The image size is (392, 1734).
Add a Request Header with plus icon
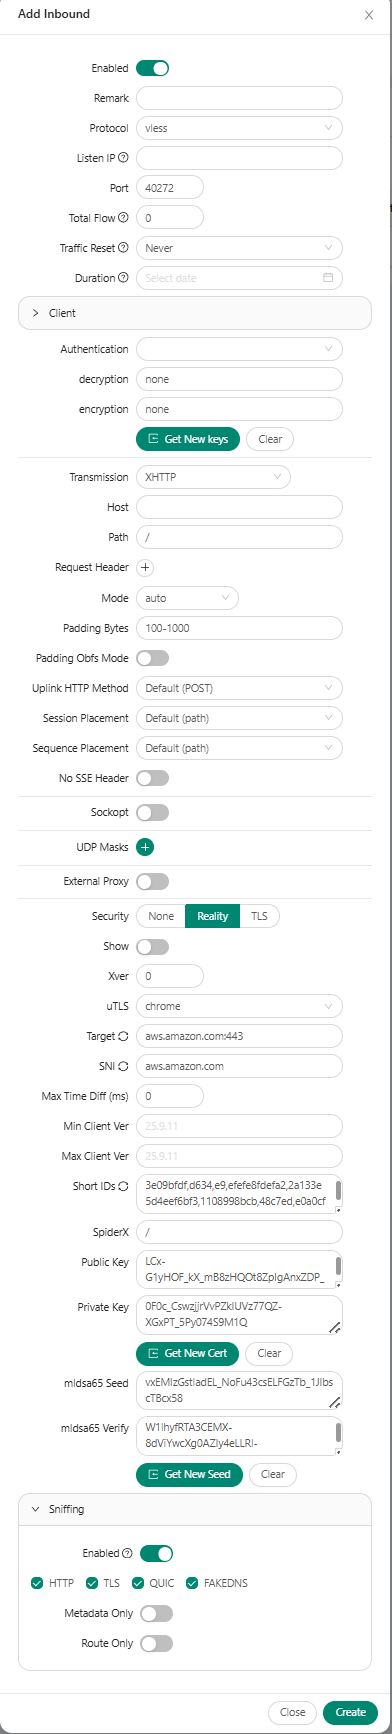click(145, 567)
